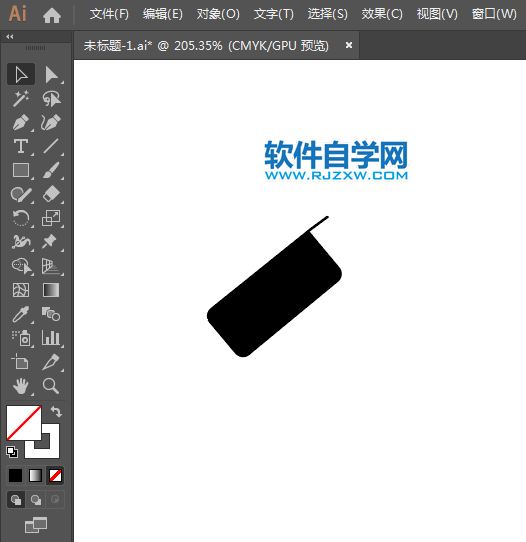
Task: Change screen mode button
Action: click(36, 525)
